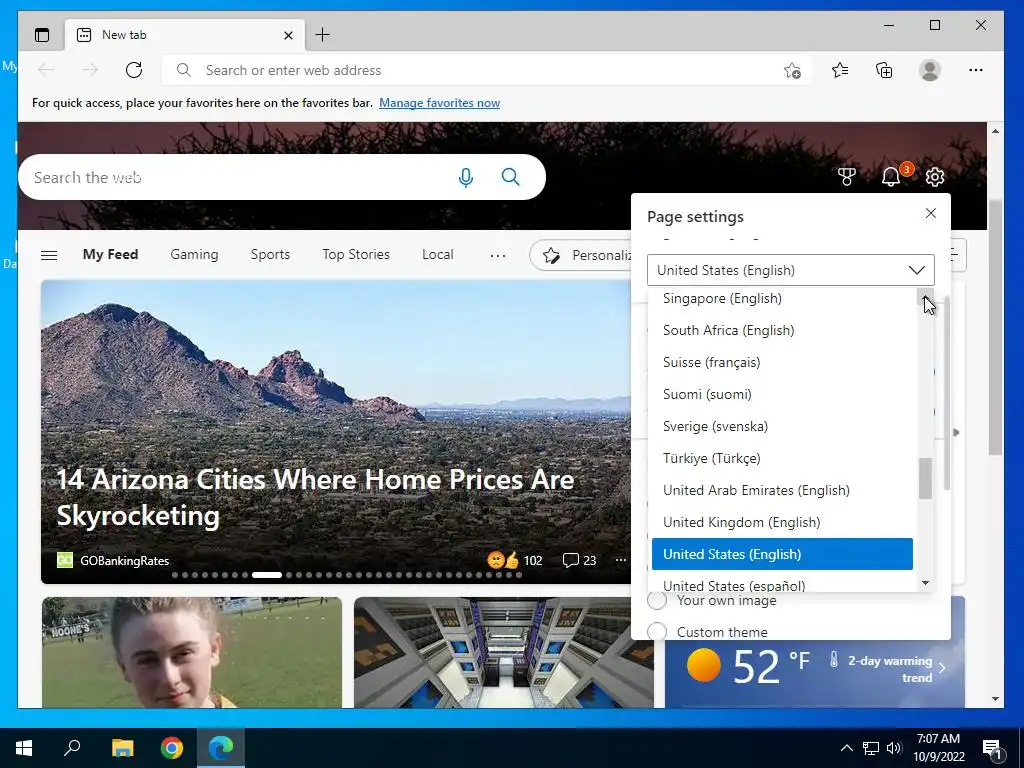Open notifications bell

click(x=891, y=176)
